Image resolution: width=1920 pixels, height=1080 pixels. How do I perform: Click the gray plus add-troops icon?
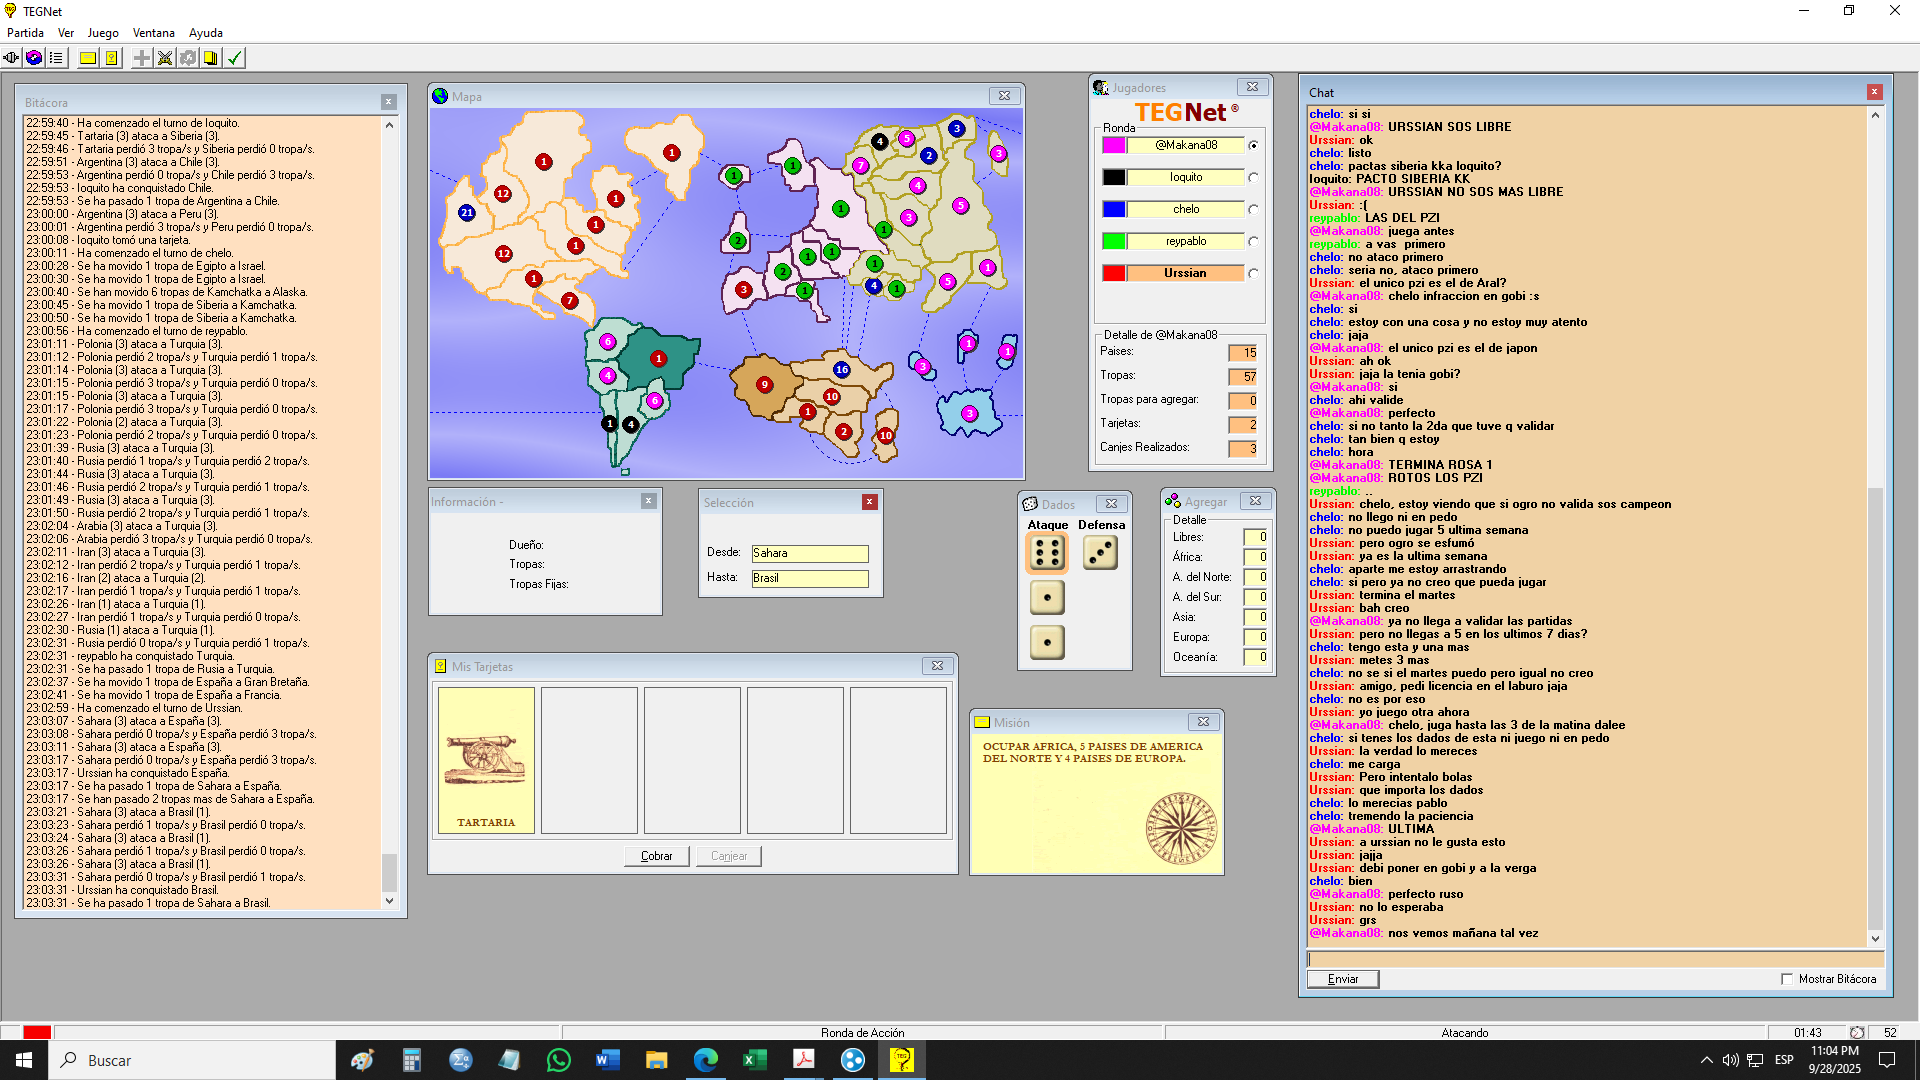click(x=142, y=58)
